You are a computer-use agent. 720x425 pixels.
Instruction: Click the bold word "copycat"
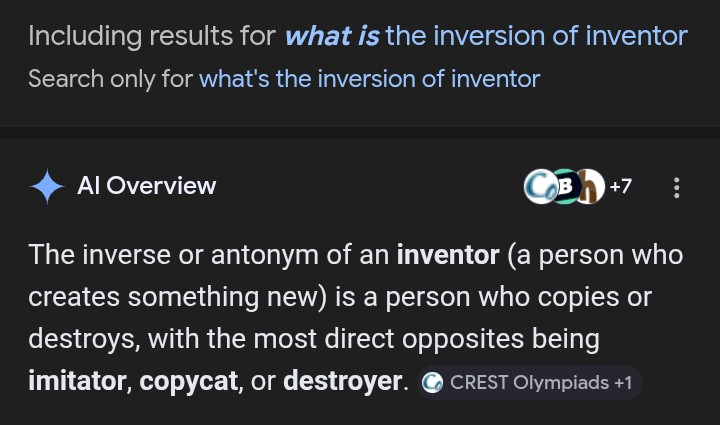tap(188, 381)
